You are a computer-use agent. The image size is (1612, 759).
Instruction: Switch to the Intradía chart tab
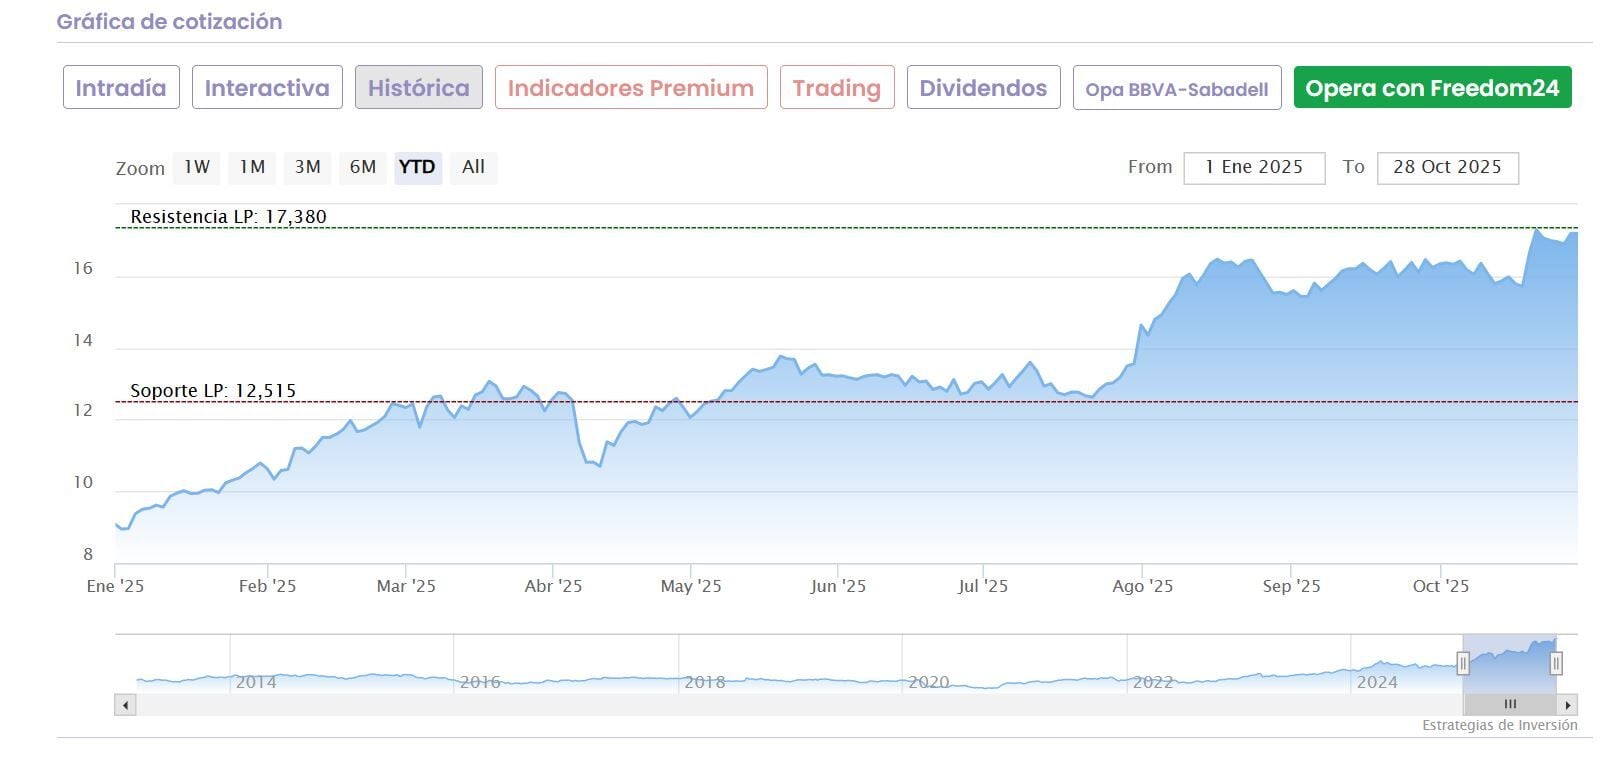click(121, 88)
